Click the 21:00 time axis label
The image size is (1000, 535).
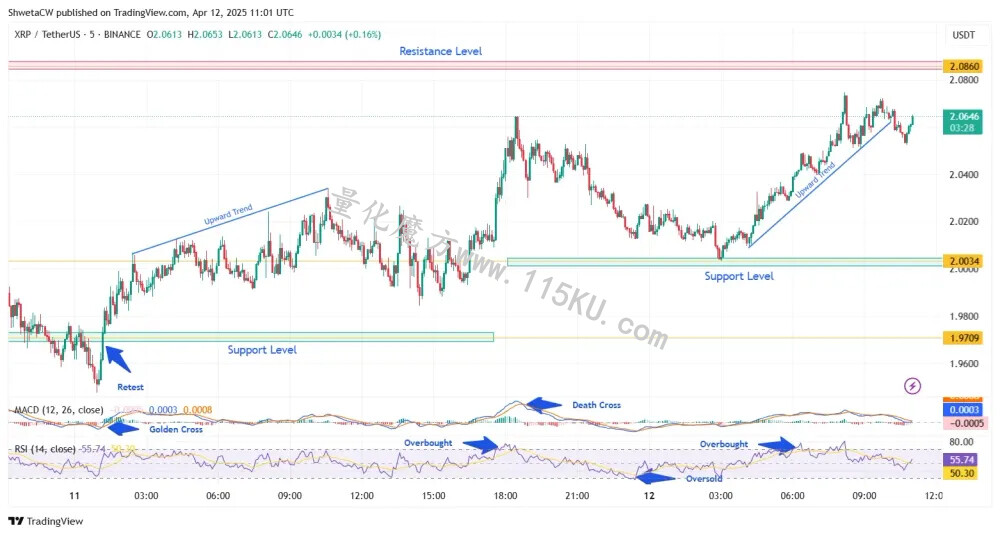tap(577, 496)
